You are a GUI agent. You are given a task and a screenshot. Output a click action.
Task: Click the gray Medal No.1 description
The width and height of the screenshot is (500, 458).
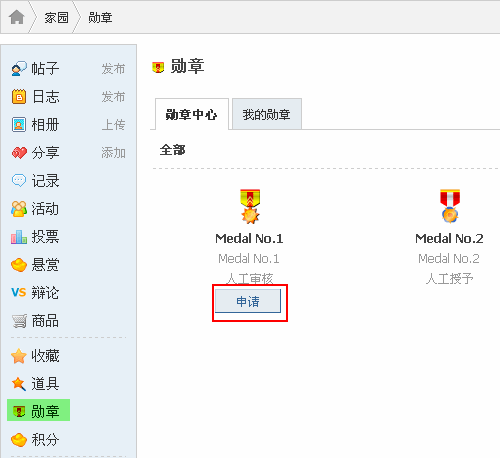coord(249,259)
